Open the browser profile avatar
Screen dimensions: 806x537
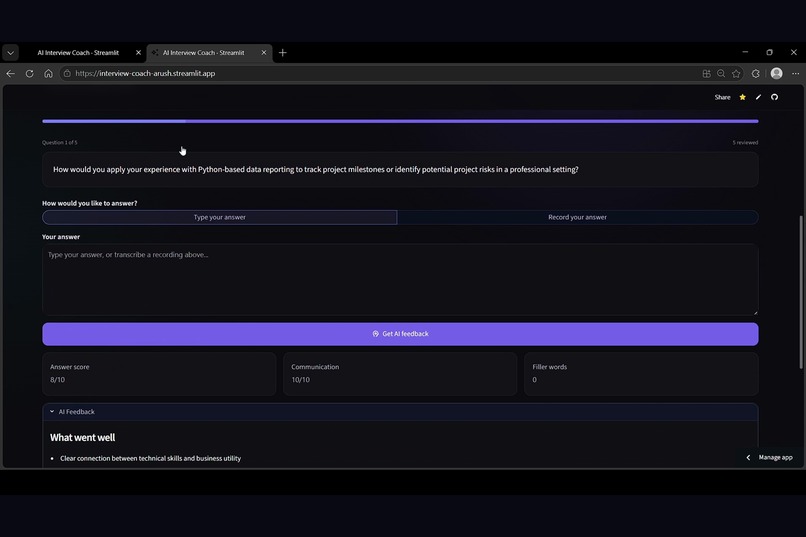(777, 73)
